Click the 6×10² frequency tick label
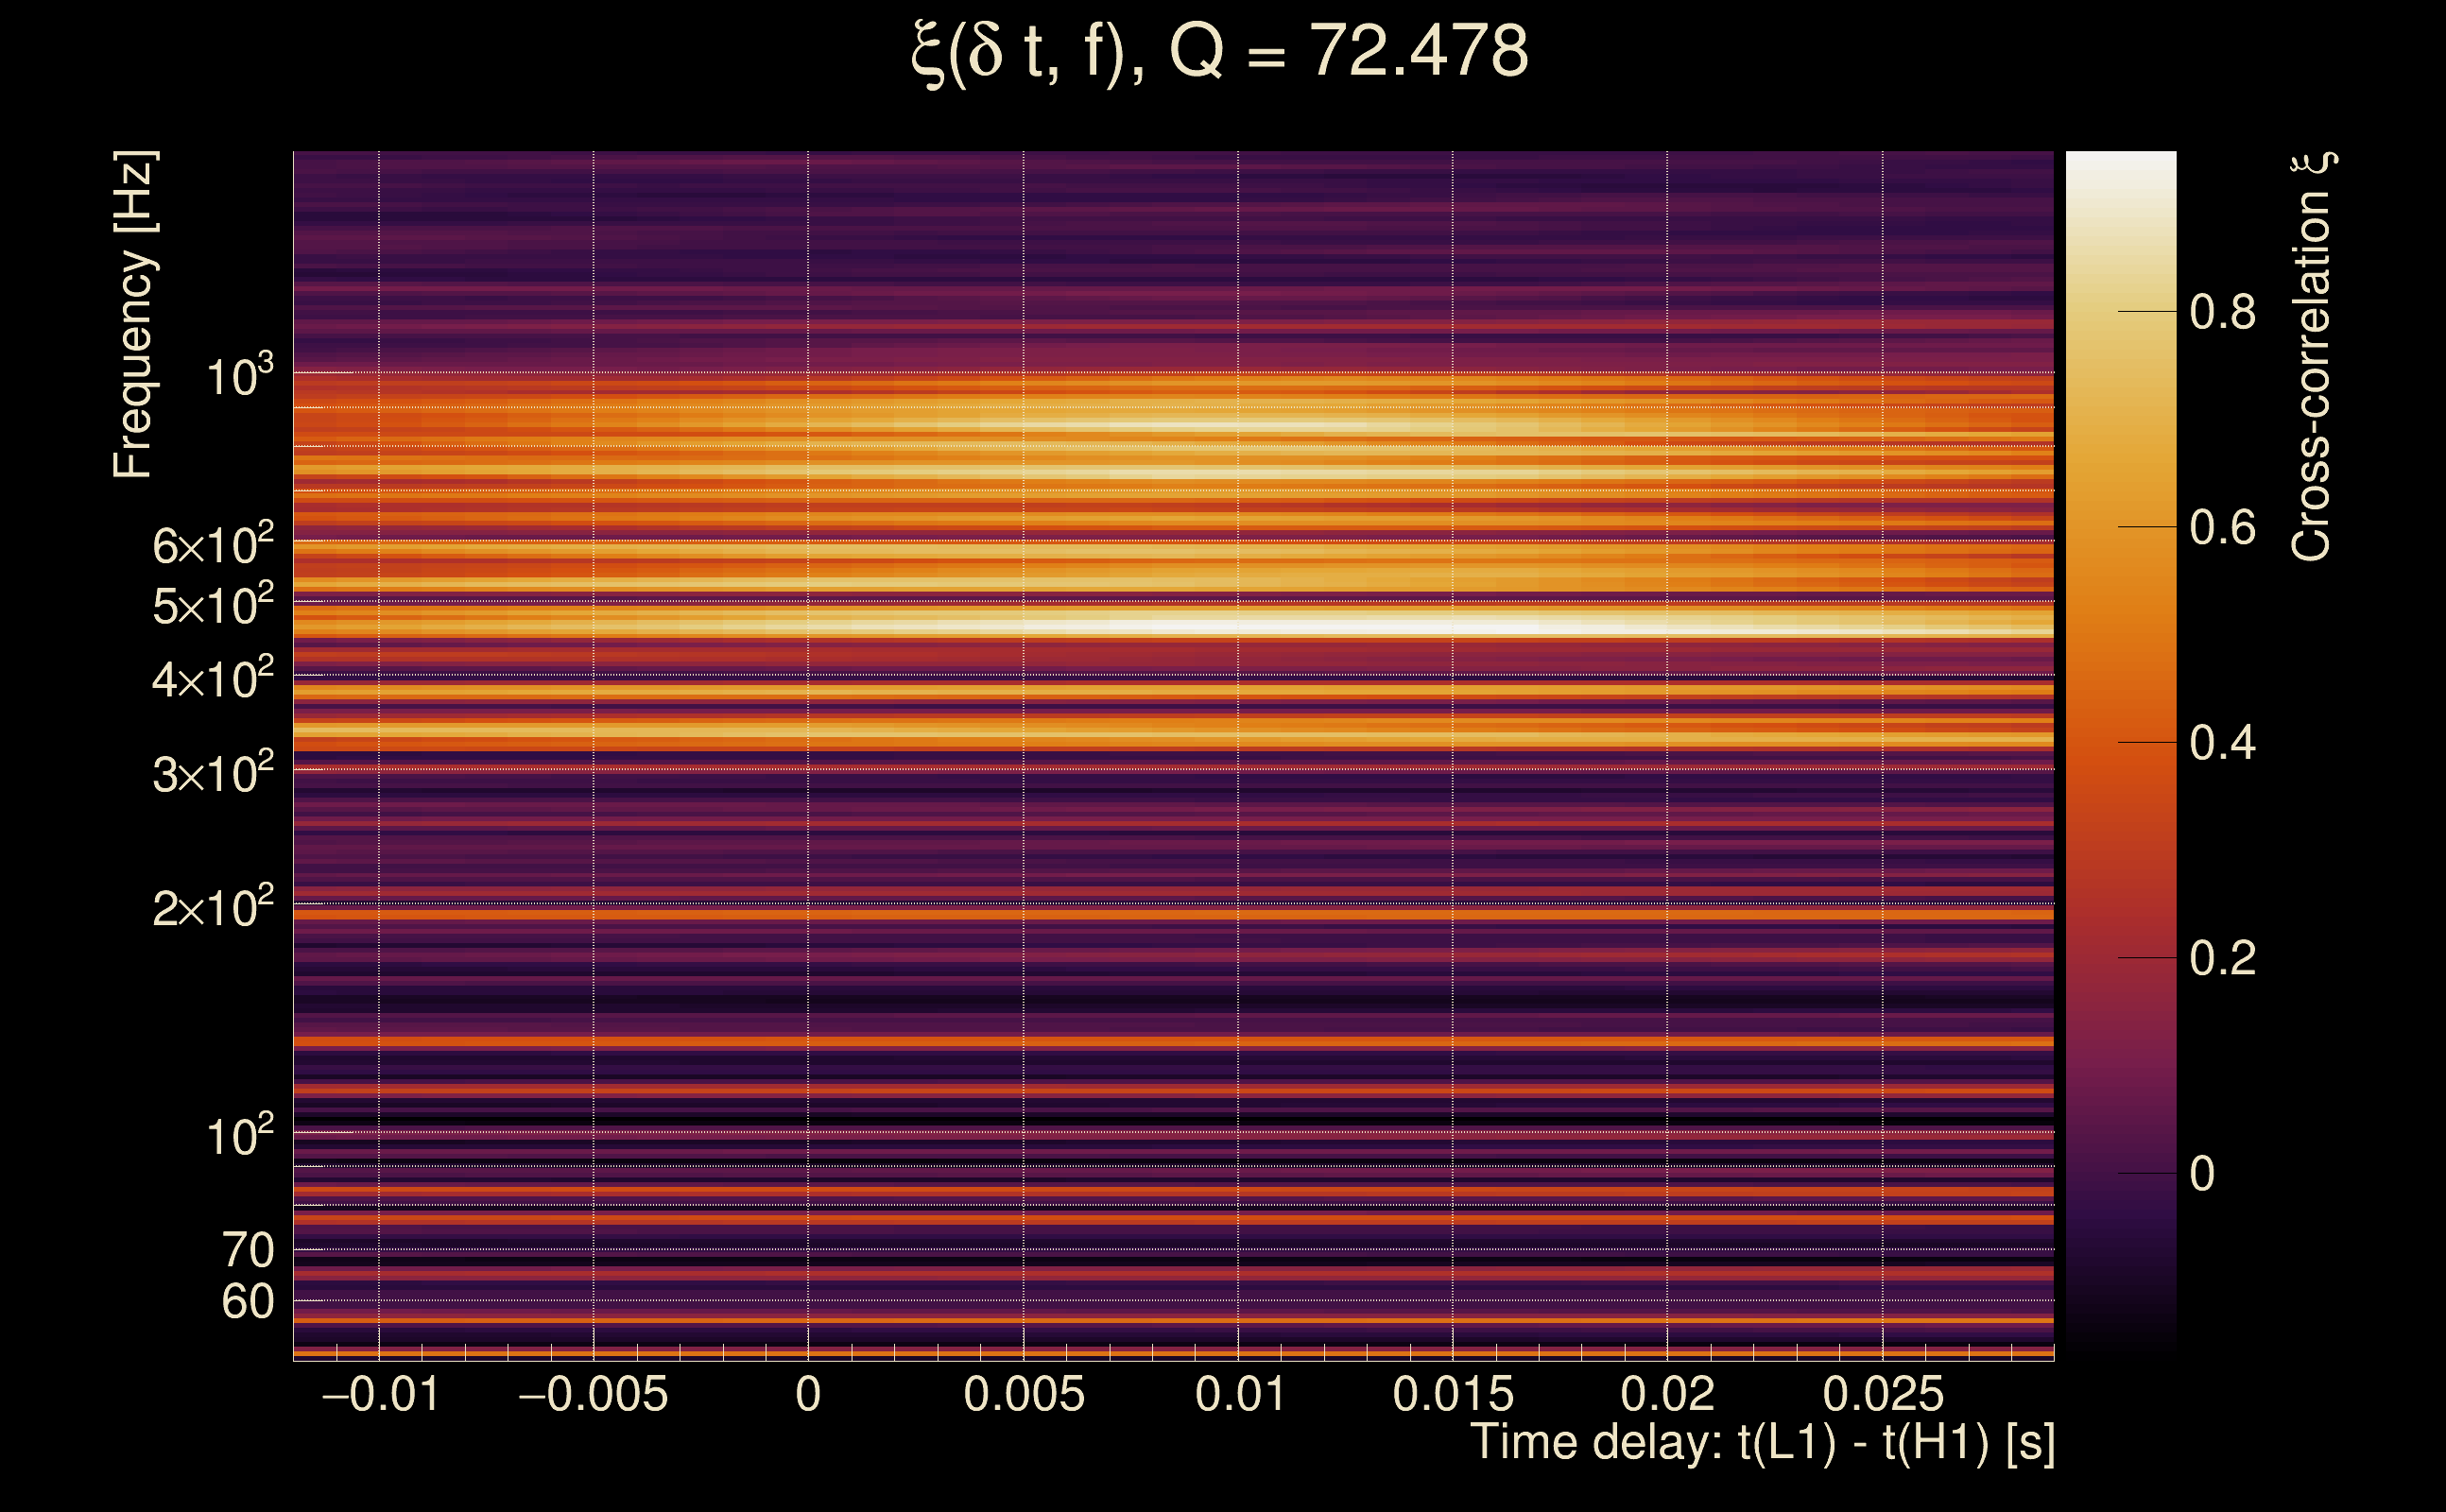 pos(213,545)
